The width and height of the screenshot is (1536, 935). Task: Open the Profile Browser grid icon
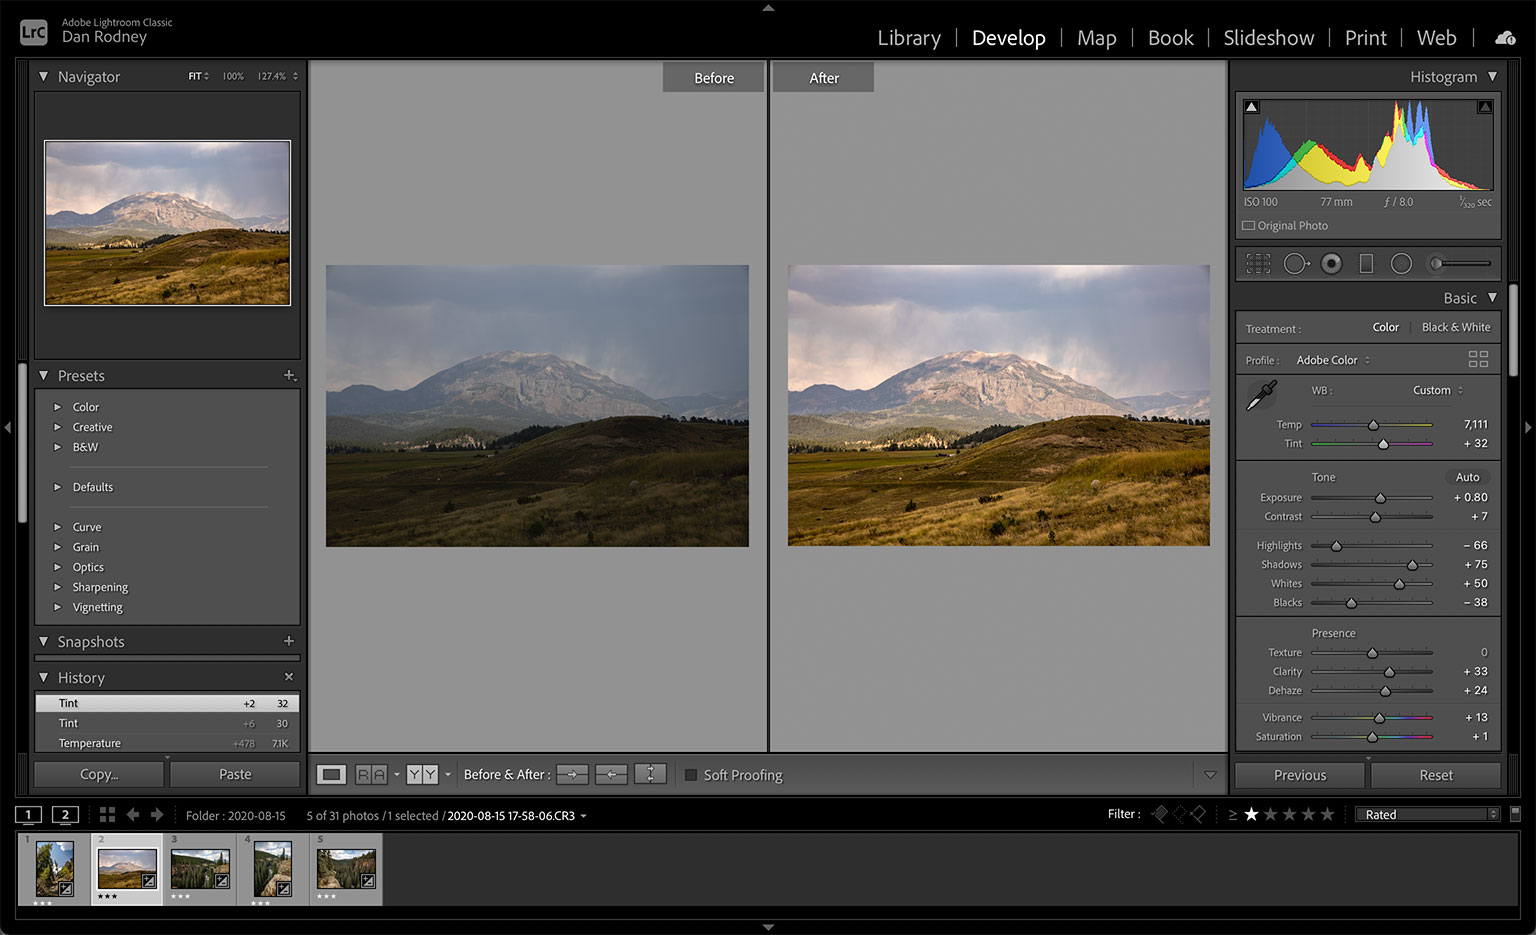[1478, 359]
